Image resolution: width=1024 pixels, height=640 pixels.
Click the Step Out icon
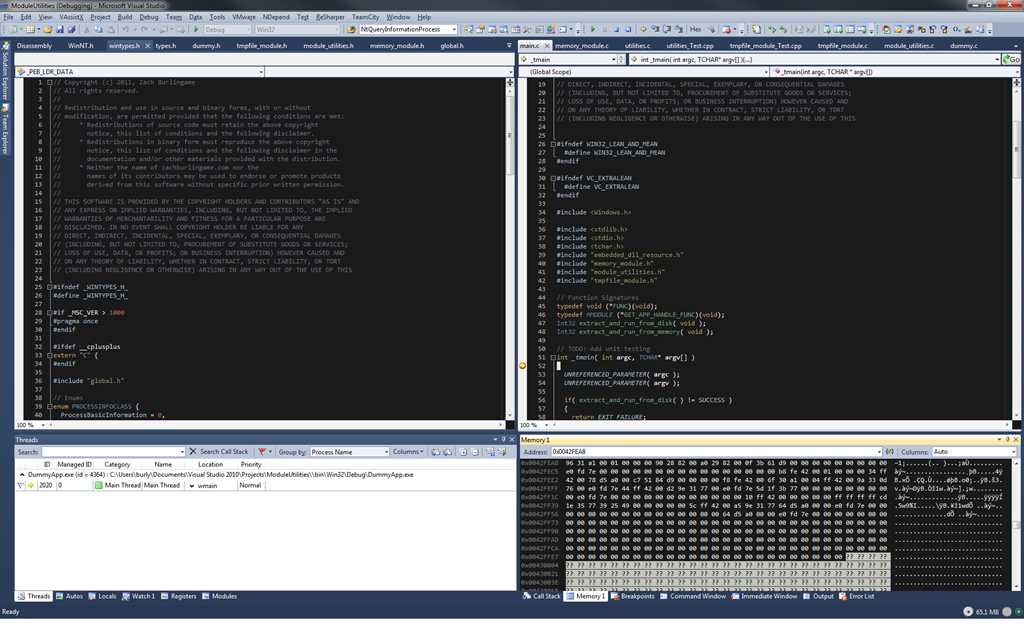coord(679,29)
